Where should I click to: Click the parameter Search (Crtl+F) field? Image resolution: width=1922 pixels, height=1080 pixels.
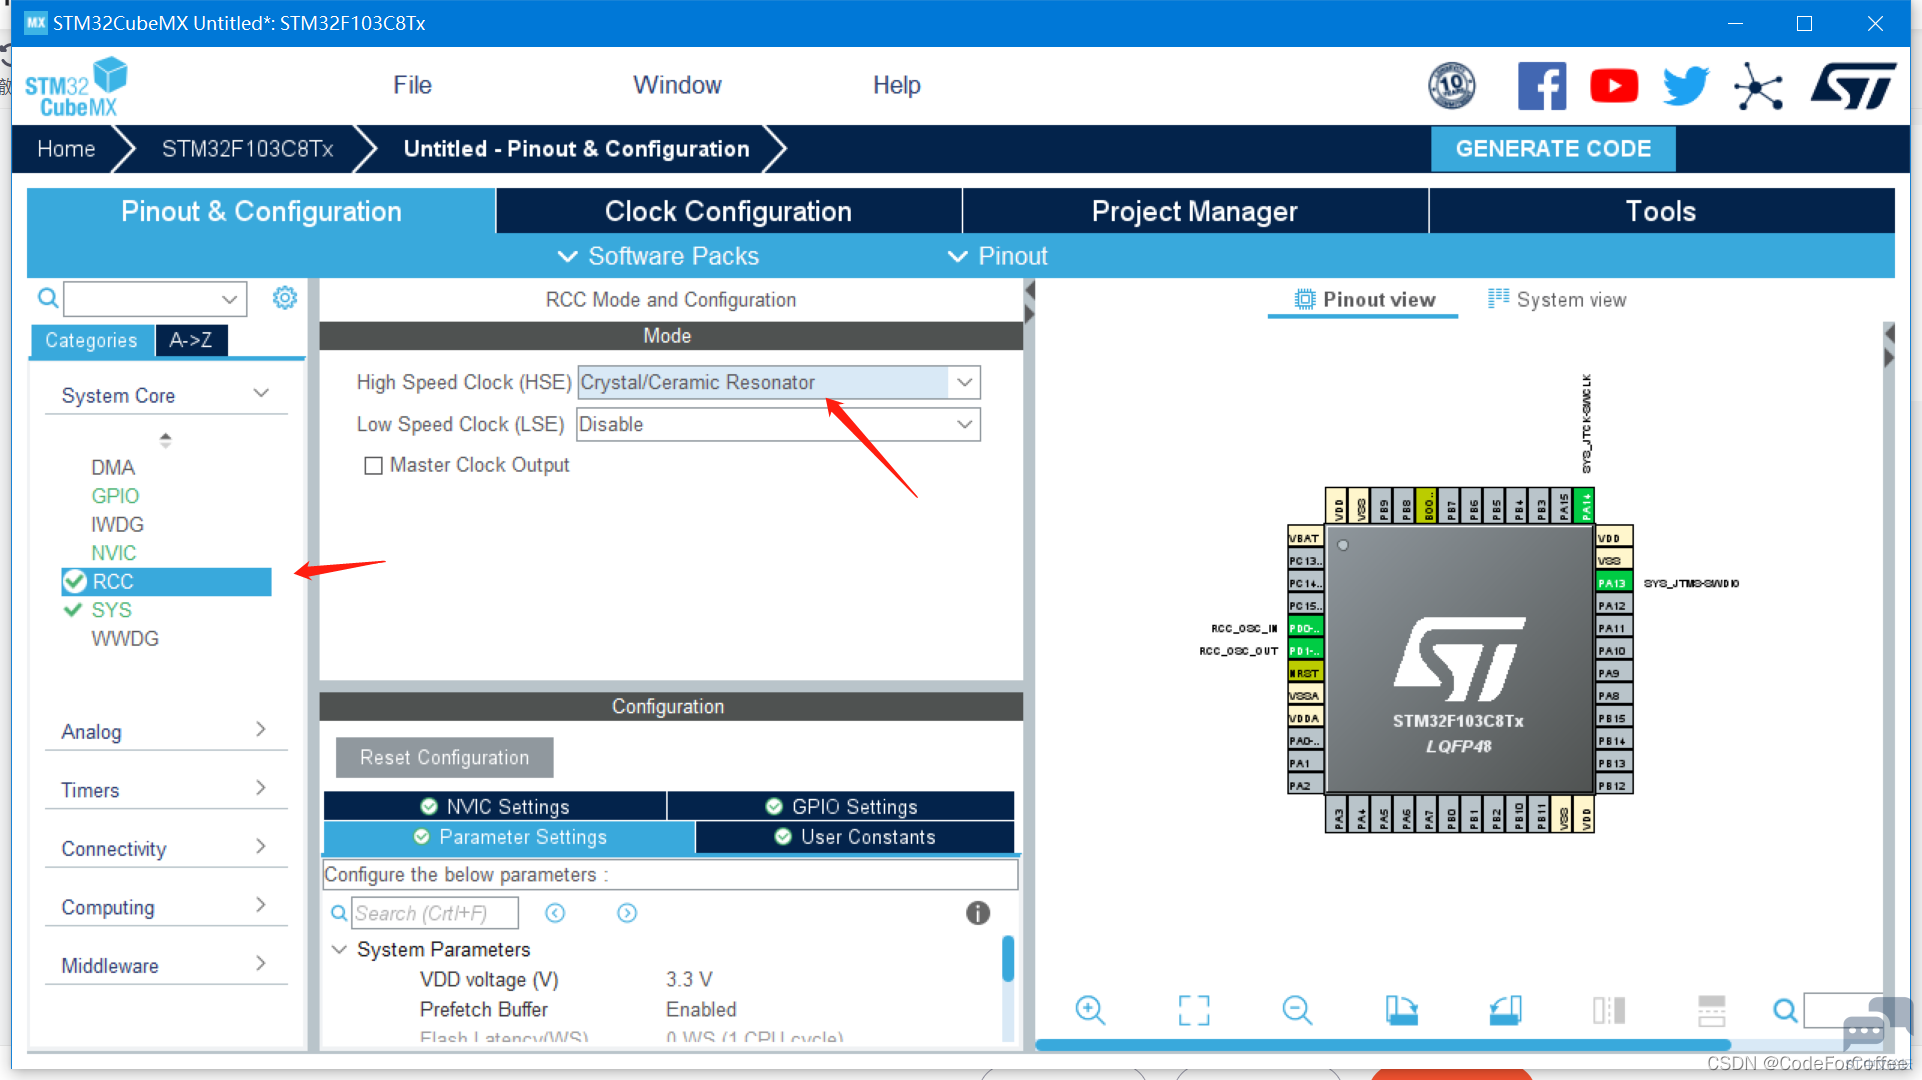click(x=435, y=913)
